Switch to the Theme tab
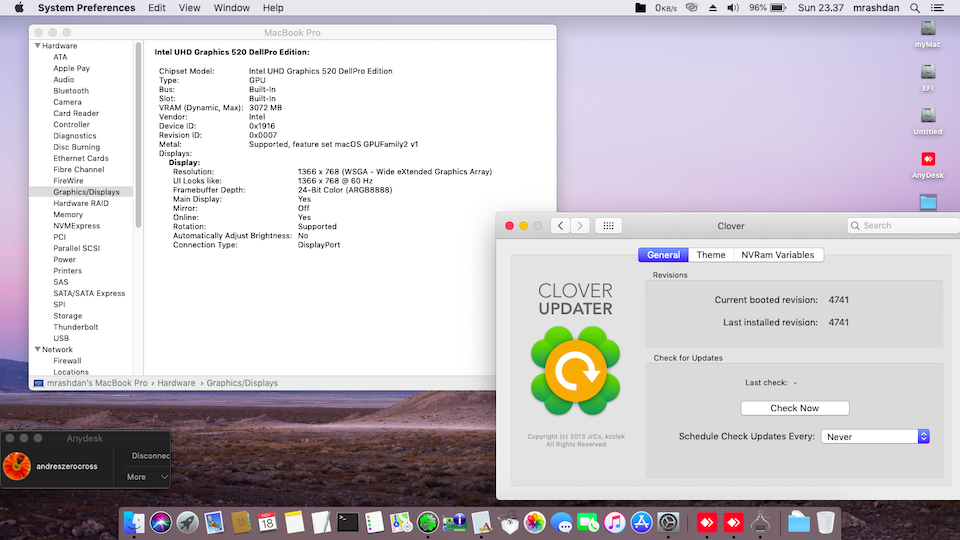 tap(711, 255)
